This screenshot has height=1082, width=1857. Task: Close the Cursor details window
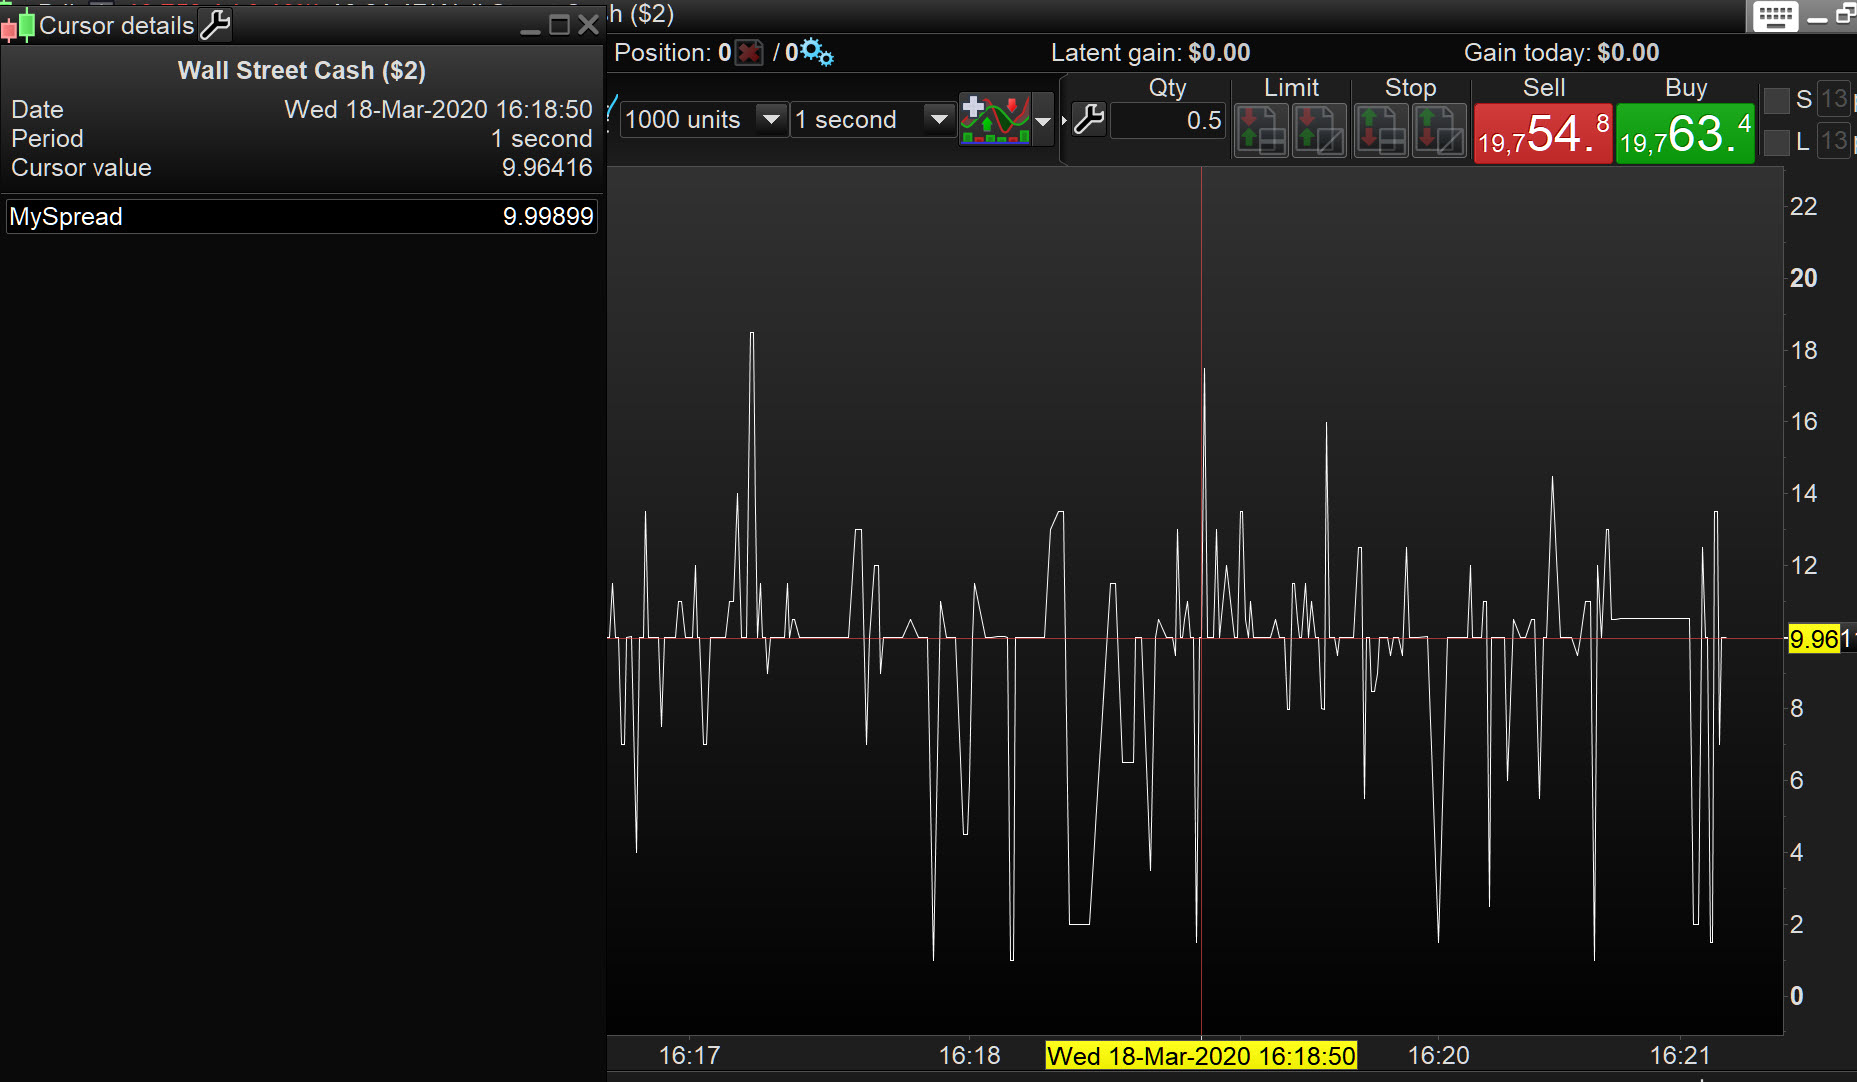(x=589, y=26)
